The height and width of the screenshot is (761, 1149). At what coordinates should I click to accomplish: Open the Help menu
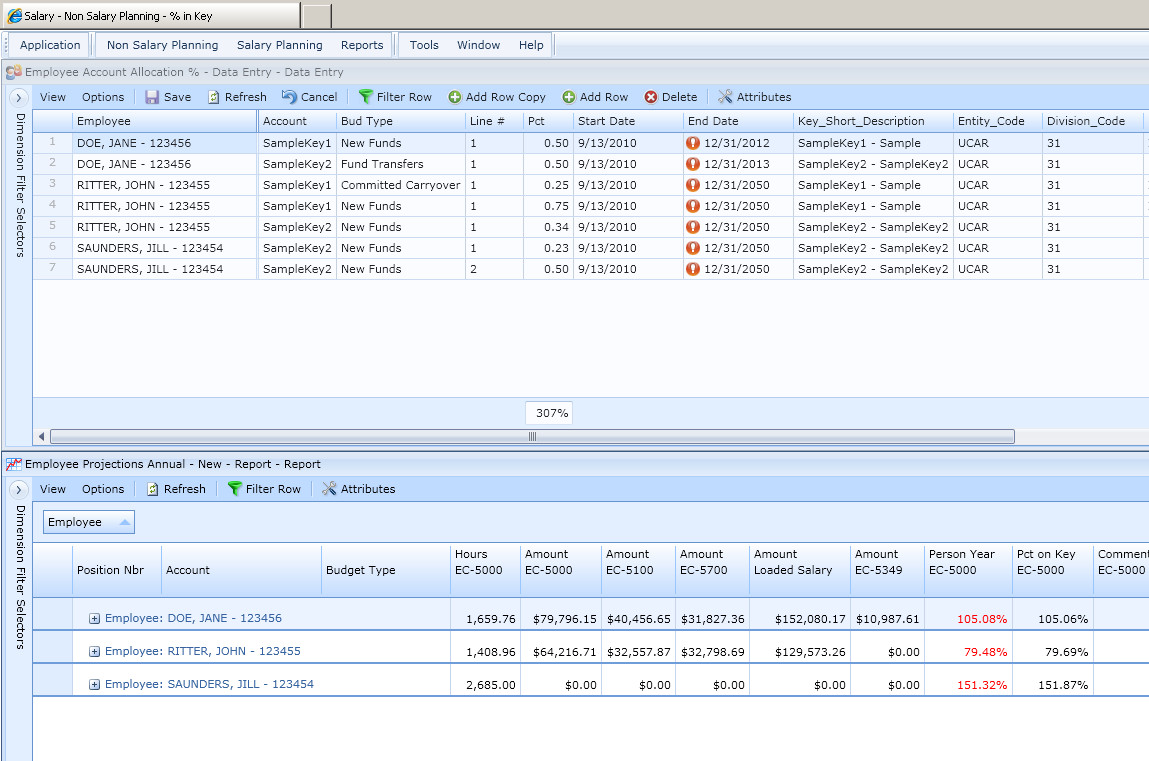pos(531,45)
